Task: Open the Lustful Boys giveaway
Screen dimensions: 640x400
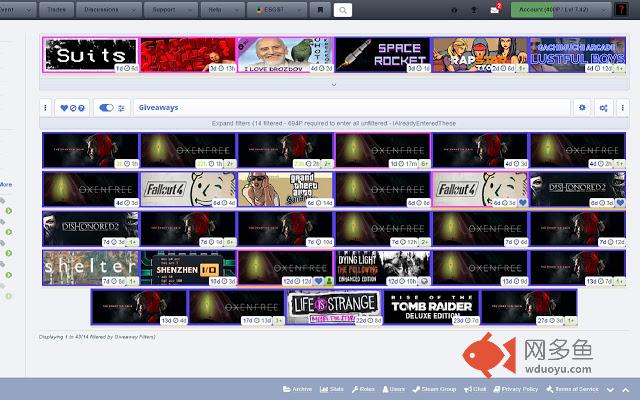Action: pyautogui.click(x=577, y=55)
